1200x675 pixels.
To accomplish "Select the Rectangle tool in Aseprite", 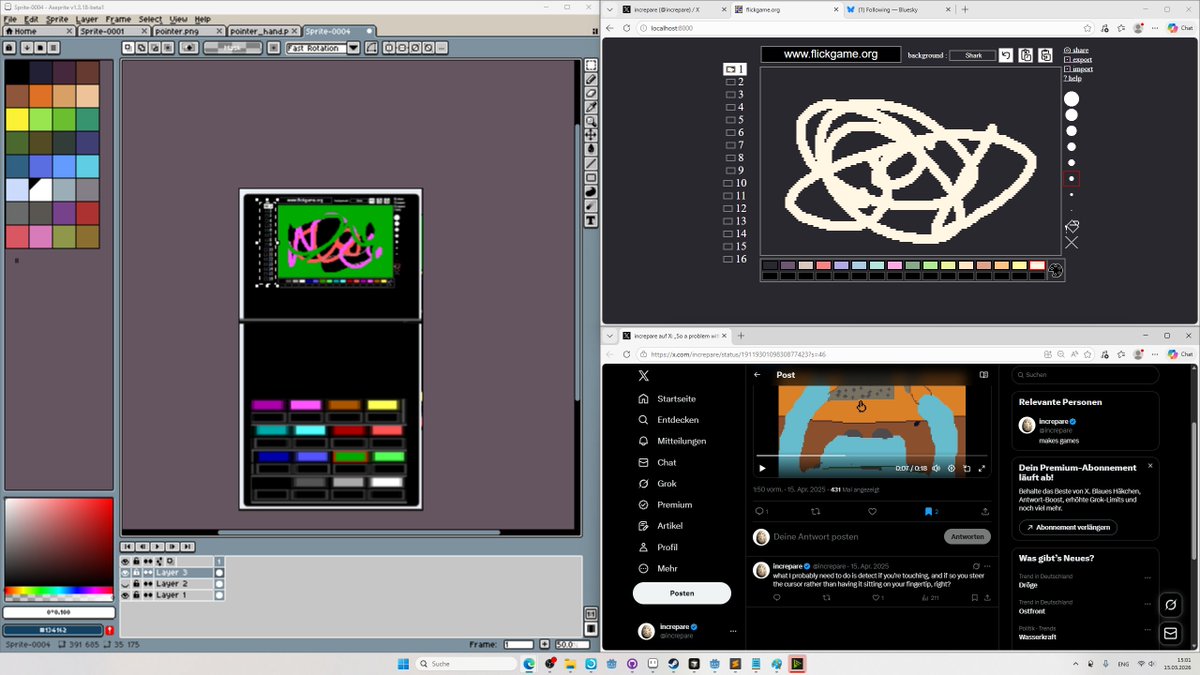I will point(591,177).
